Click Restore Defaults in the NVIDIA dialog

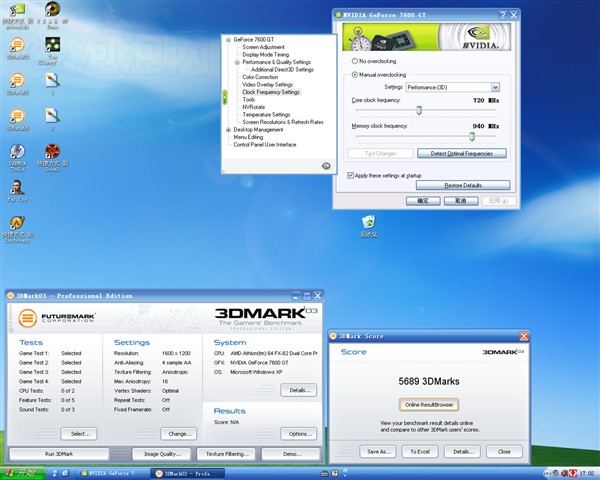coord(463,185)
